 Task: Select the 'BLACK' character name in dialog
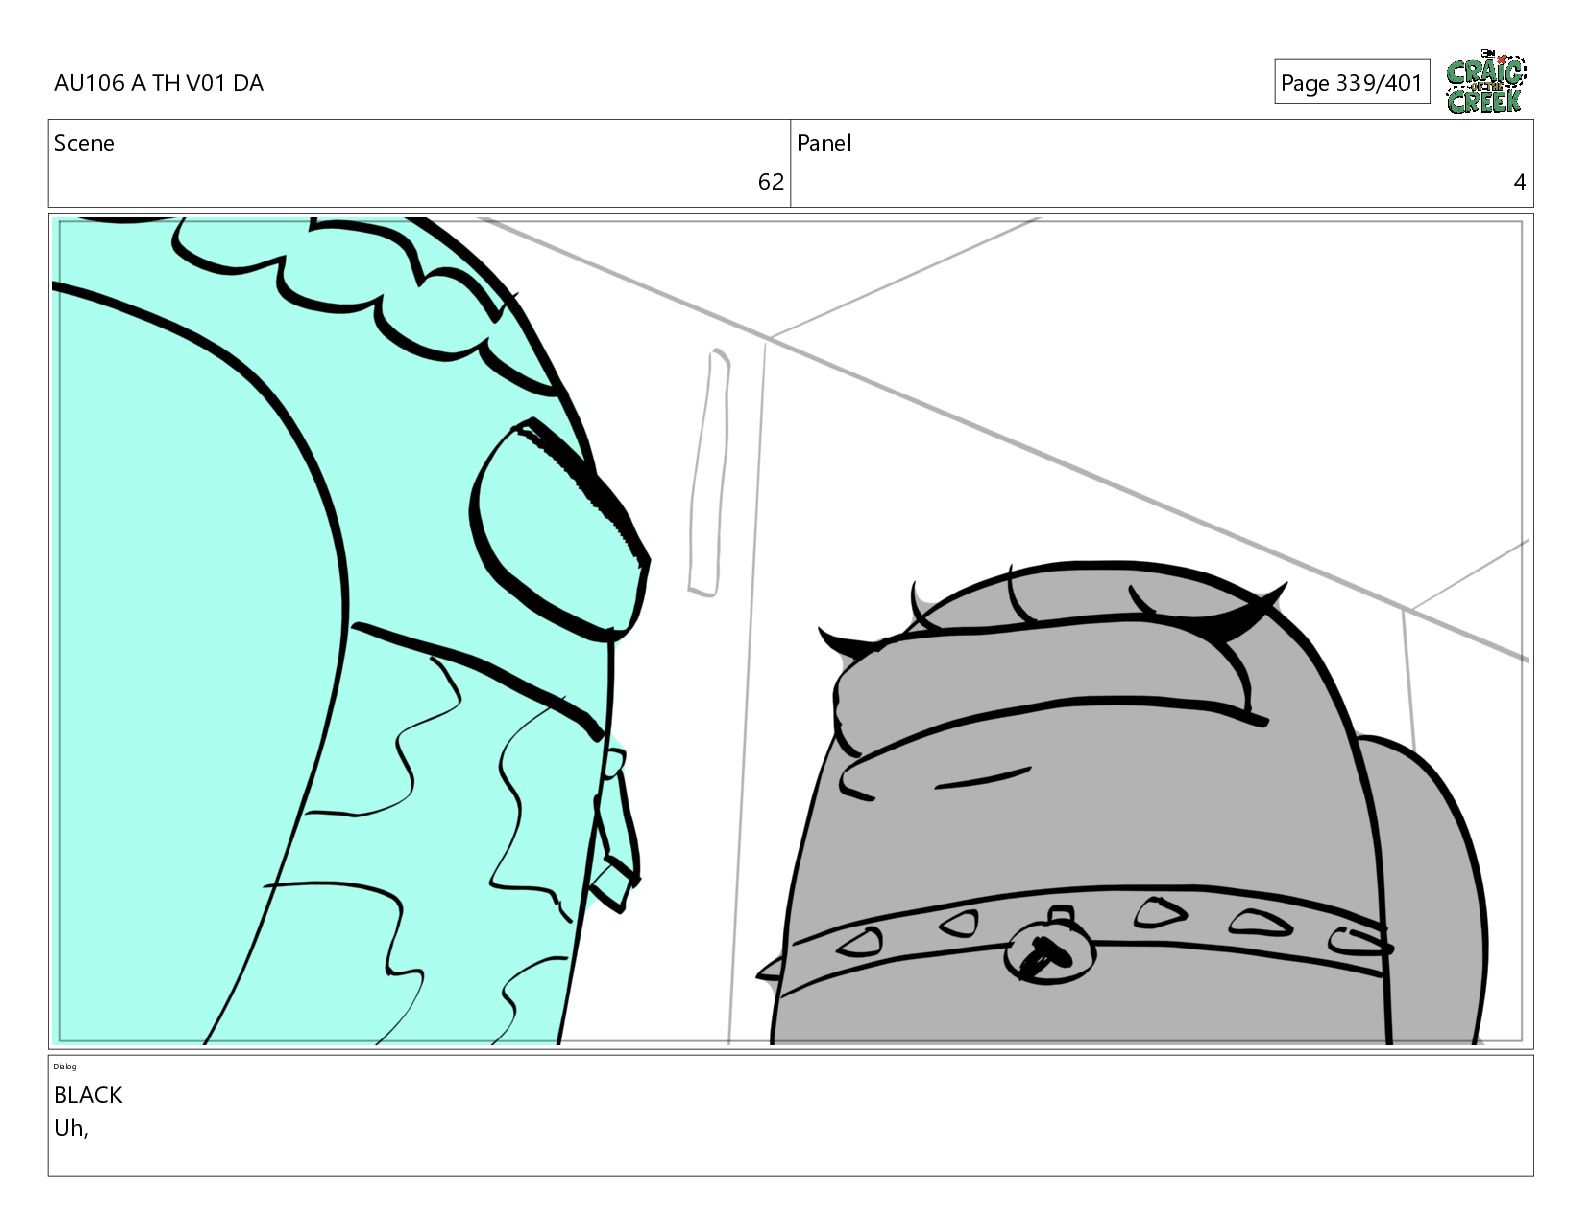pos(88,1095)
